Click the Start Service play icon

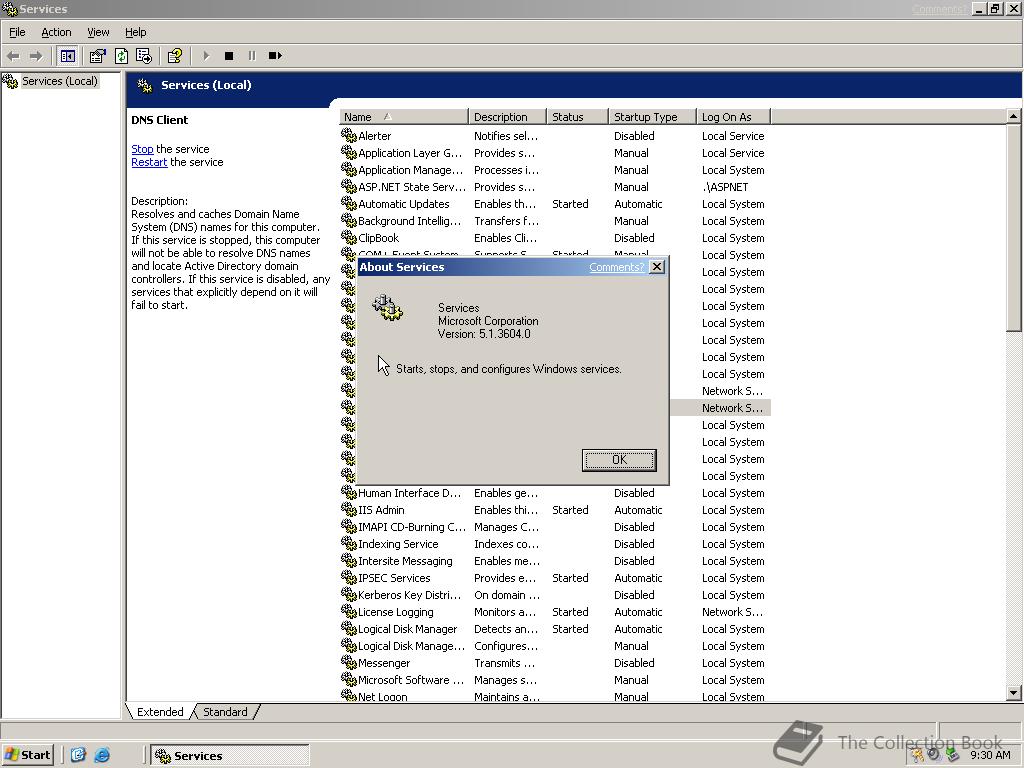pyautogui.click(x=206, y=56)
